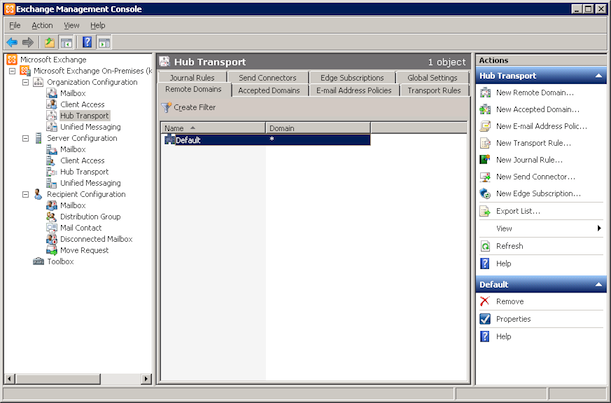
Task: Click the grey forward arrow toolbar button
Action: tap(28, 42)
